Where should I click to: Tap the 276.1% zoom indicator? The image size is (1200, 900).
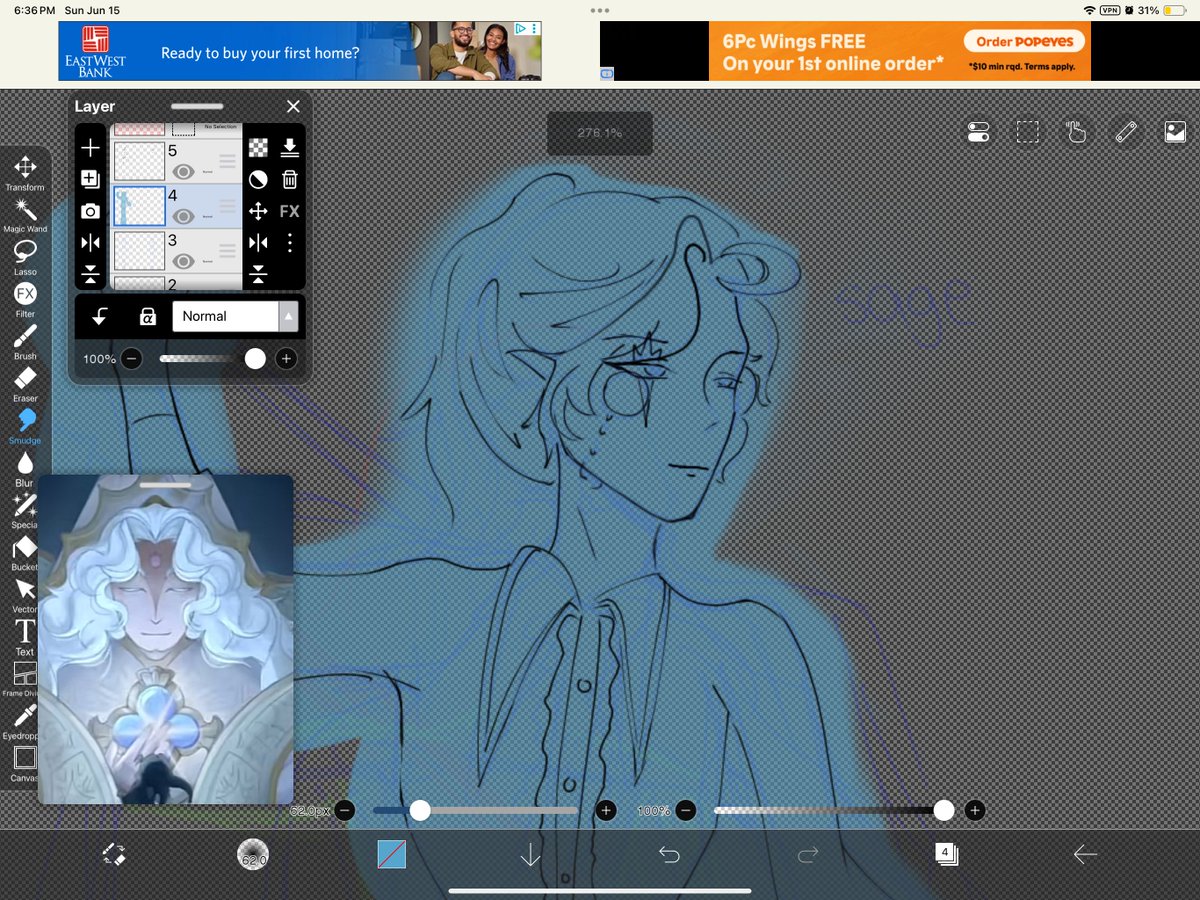click(x=599, y=133)
